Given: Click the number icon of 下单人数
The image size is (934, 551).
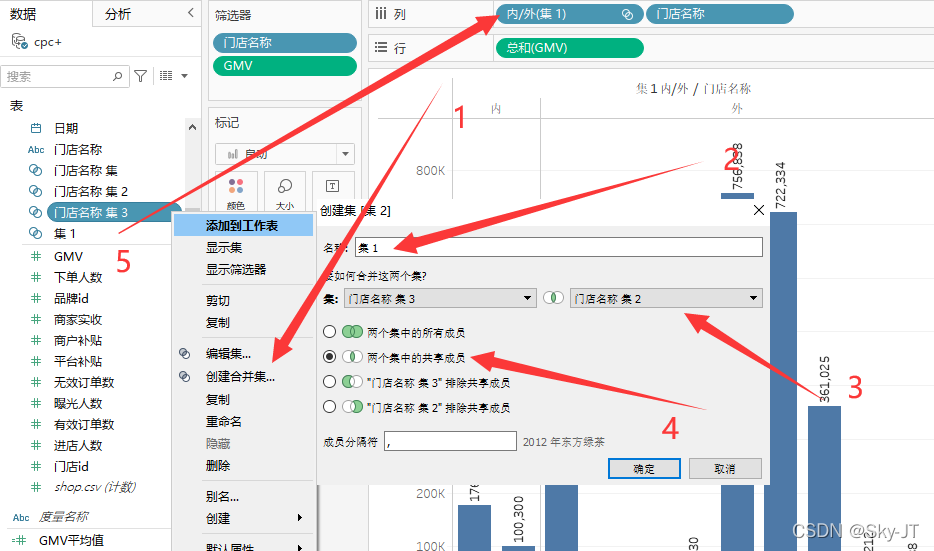Looking at the screenshot, I should pyautogui.click(x=36, y=277).
